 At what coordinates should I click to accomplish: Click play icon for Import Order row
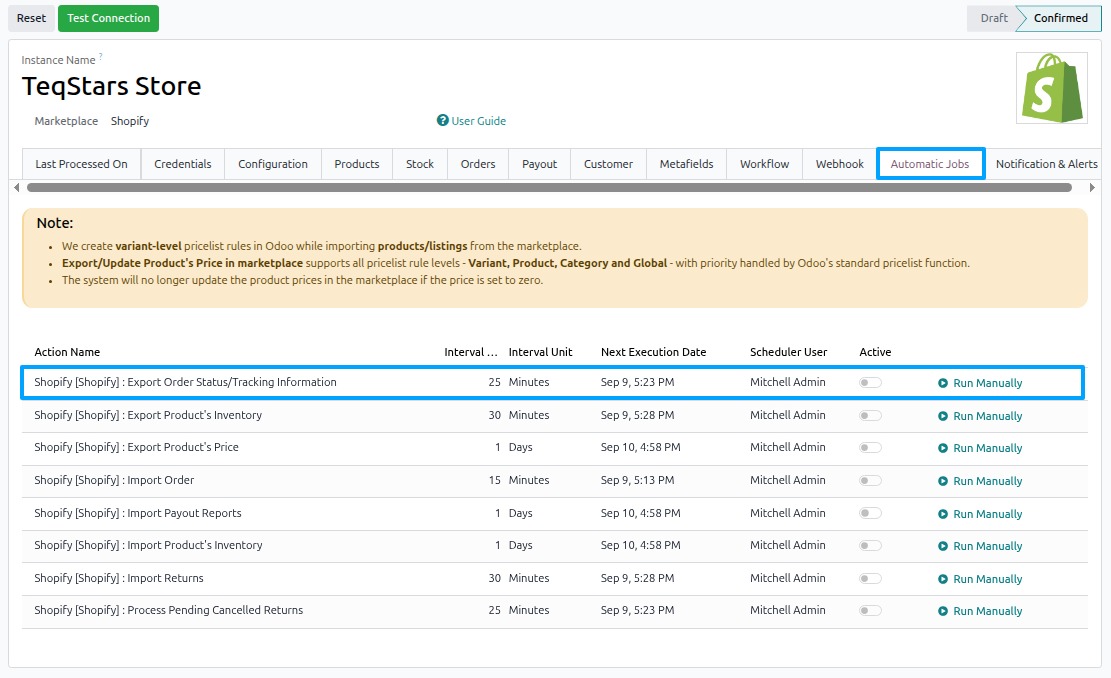point(943,481)
